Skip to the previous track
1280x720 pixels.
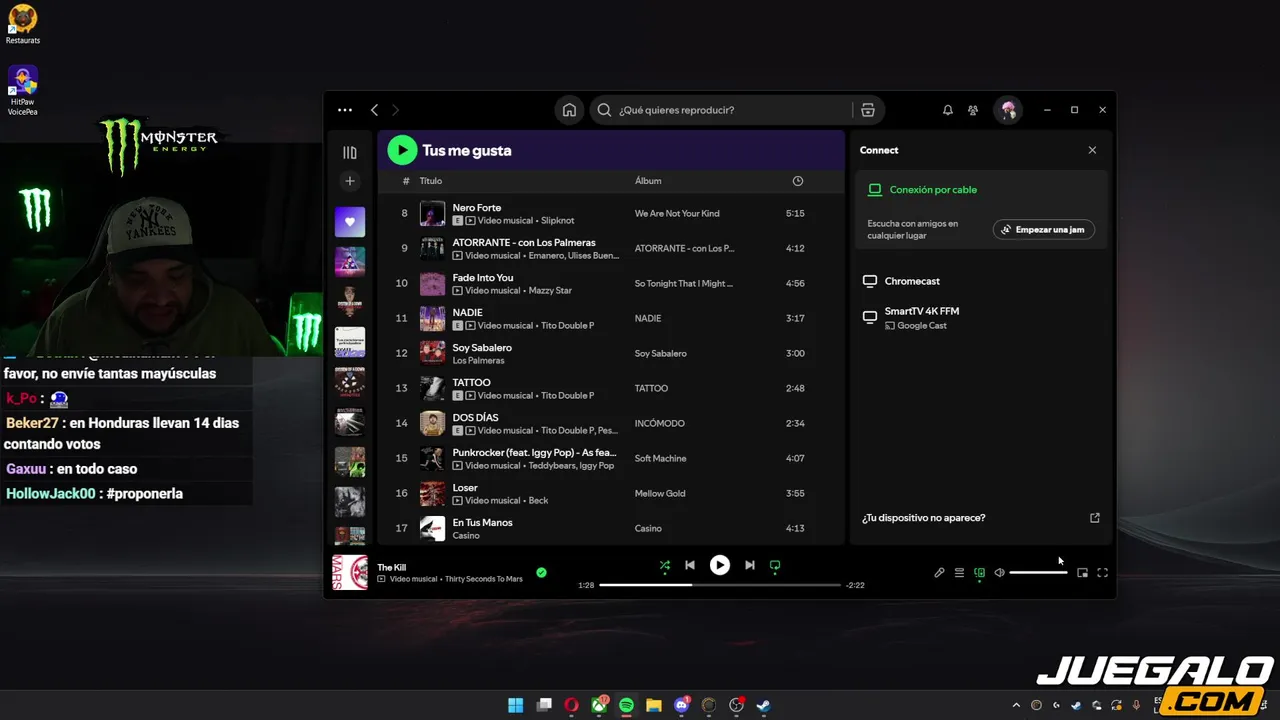[x=690, y=565]
